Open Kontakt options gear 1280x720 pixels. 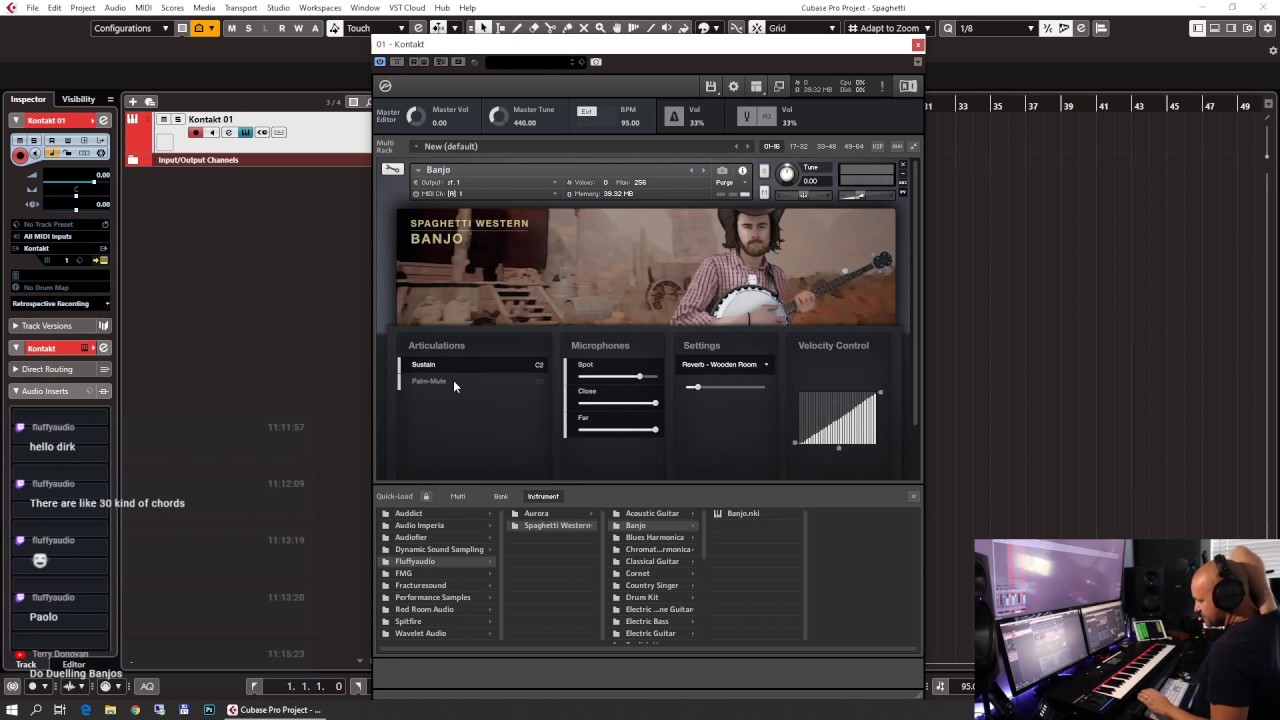(x=733, y=87)
